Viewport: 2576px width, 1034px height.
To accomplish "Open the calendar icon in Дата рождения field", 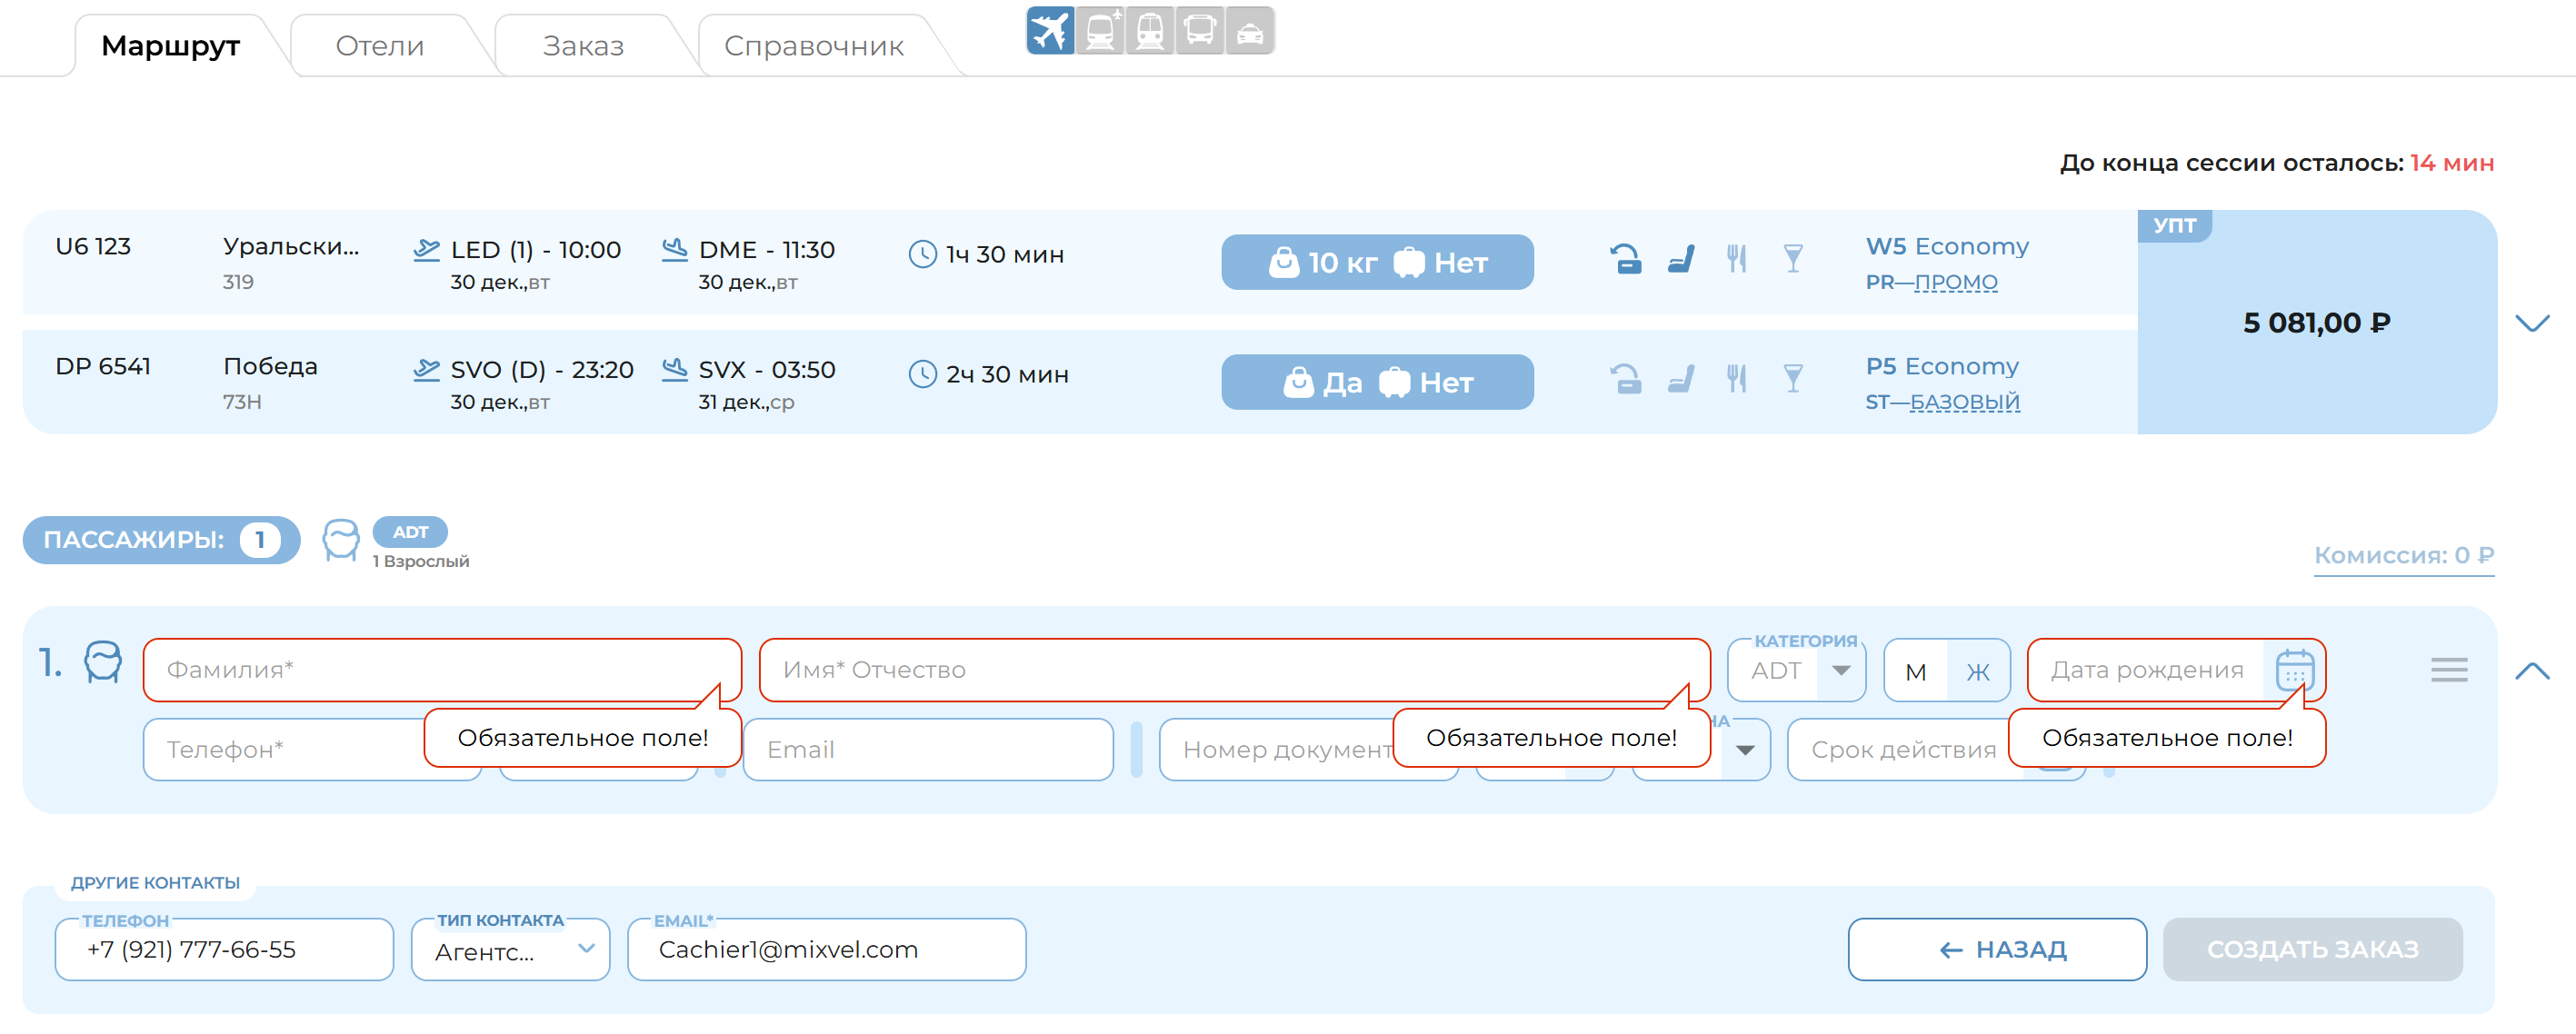I will click(x=2295, y=670).
